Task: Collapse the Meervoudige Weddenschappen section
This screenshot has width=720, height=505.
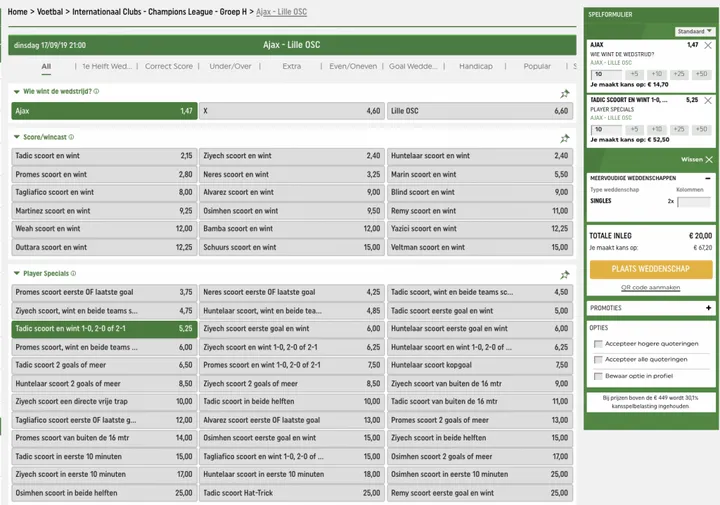Action: [708, 178]
